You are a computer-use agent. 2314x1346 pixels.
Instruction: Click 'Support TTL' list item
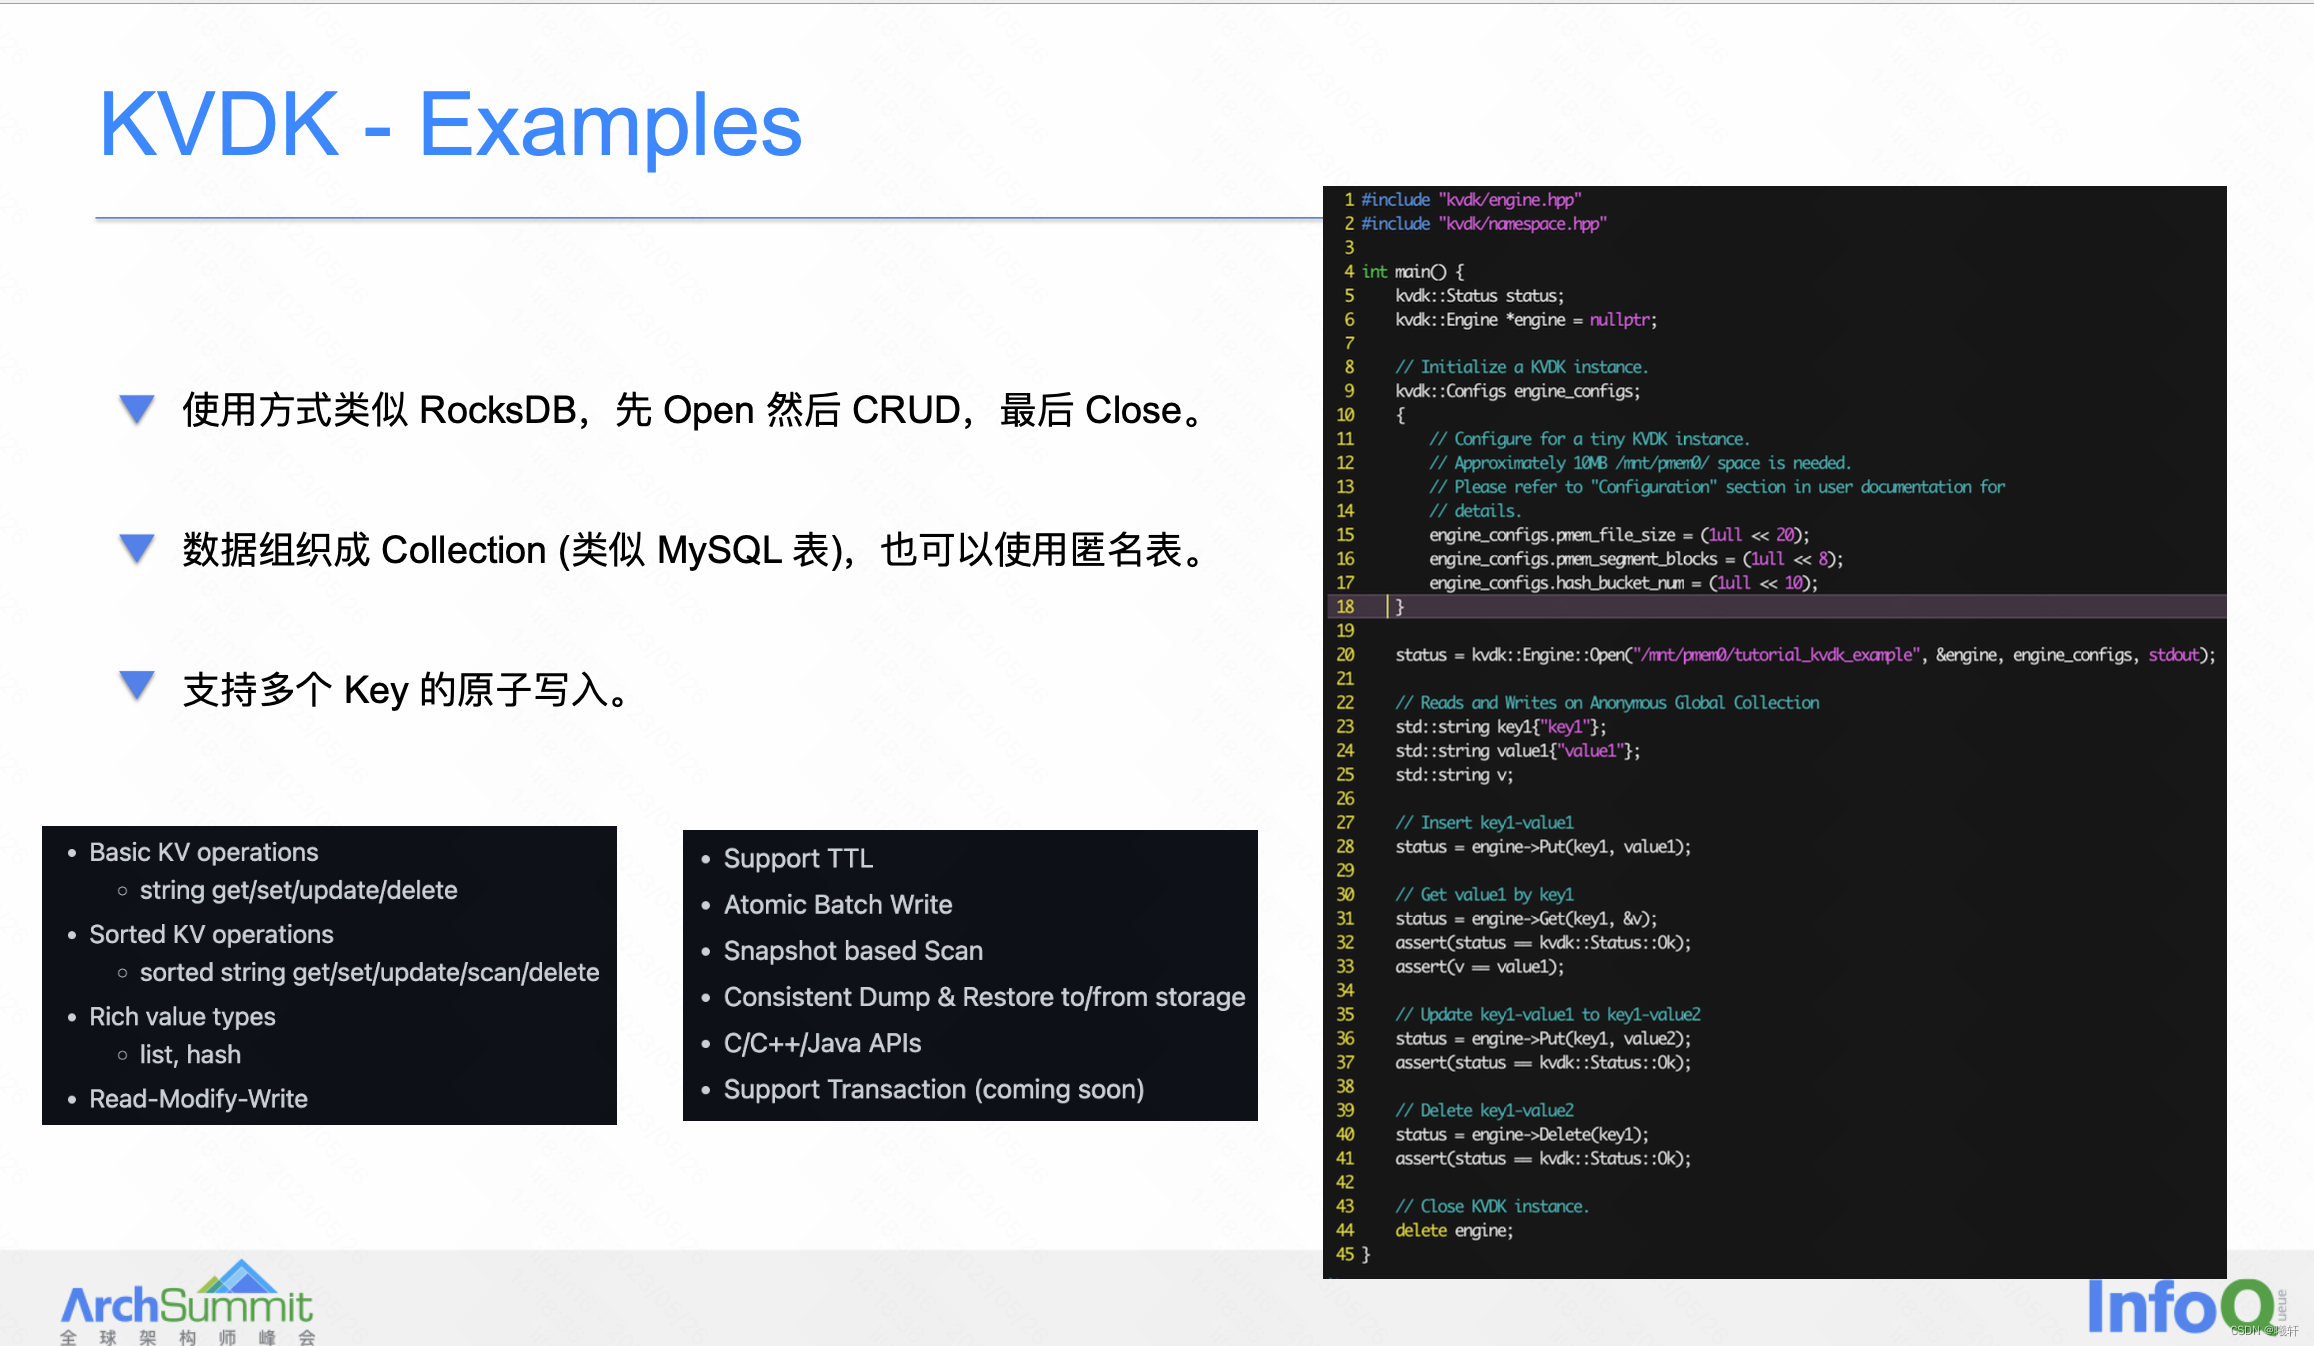tap(798, 858)
